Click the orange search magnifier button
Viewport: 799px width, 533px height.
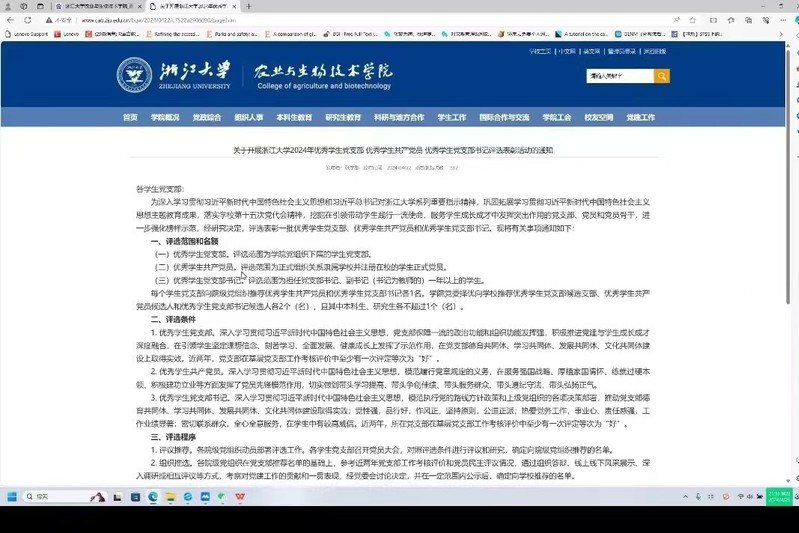(x=661, y=76)
